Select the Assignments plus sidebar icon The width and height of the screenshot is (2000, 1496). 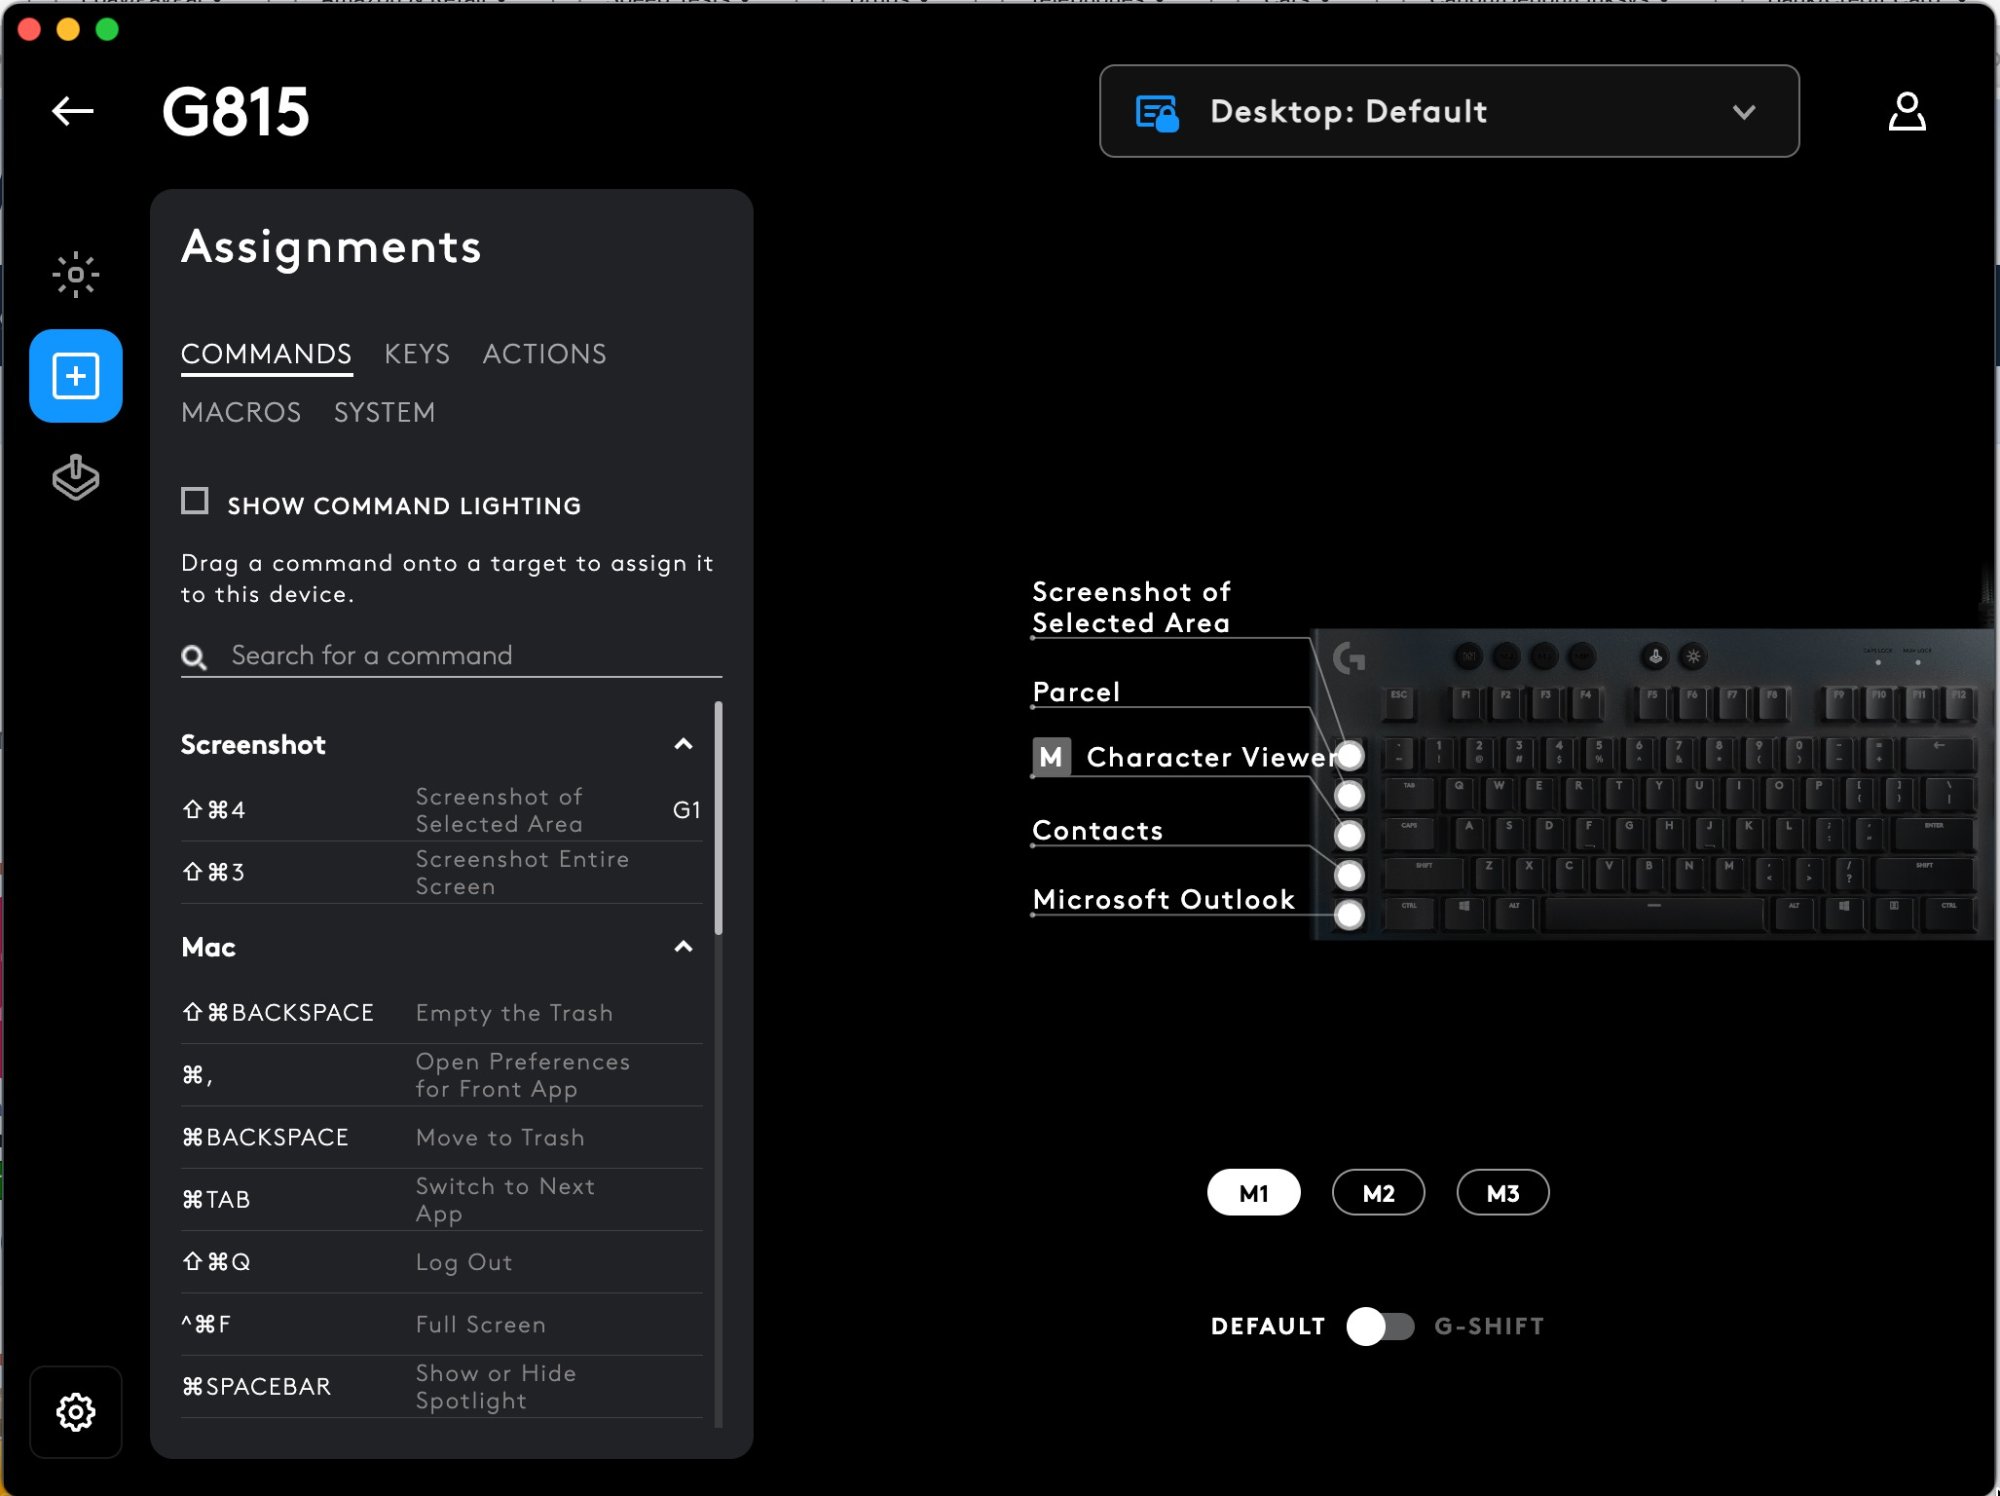tap(76, 376)
